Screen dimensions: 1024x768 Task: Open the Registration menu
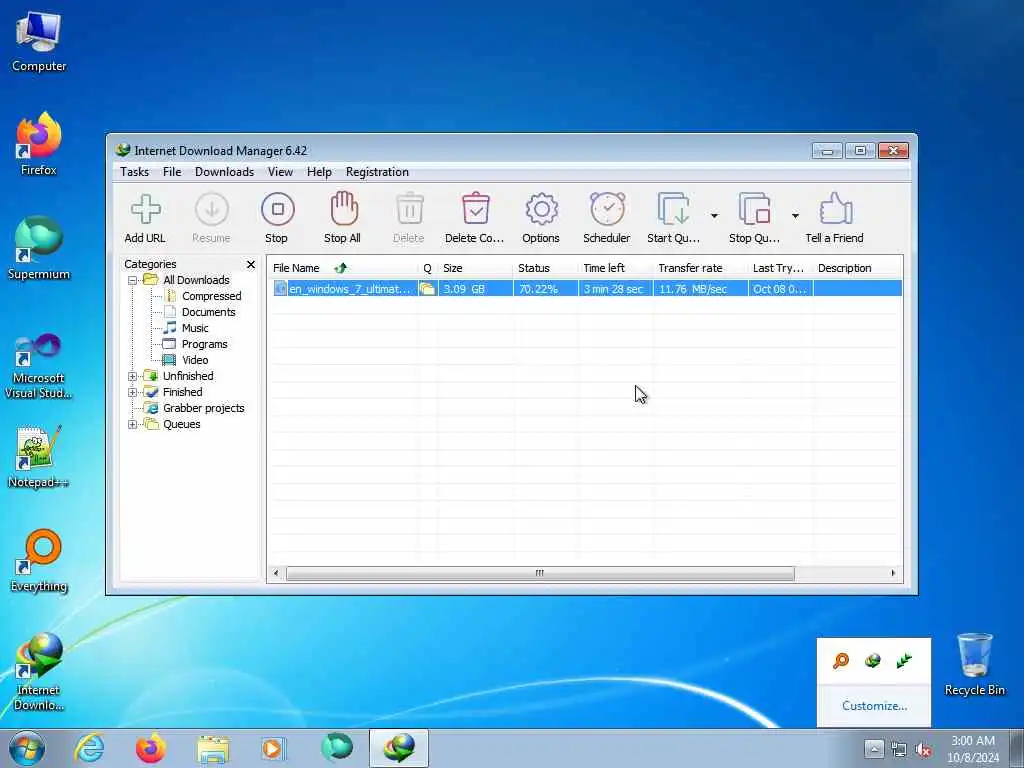pyautogui.click(x=377, y=172)
